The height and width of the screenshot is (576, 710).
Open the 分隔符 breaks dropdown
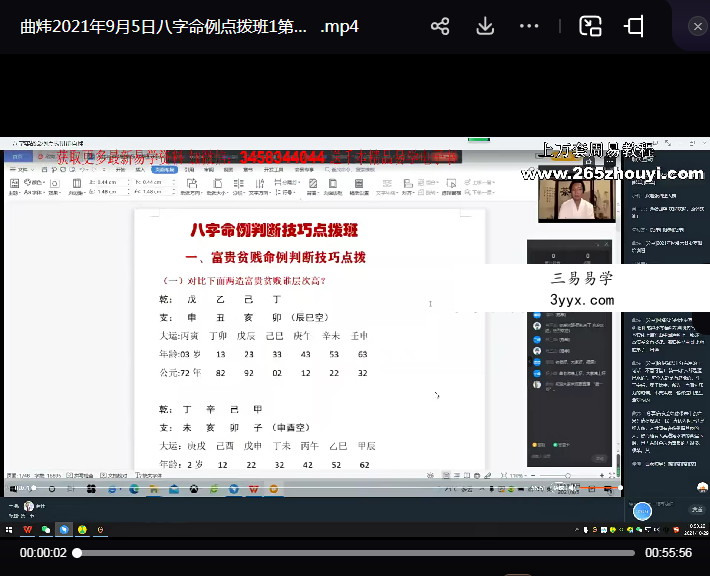[287, 182]
